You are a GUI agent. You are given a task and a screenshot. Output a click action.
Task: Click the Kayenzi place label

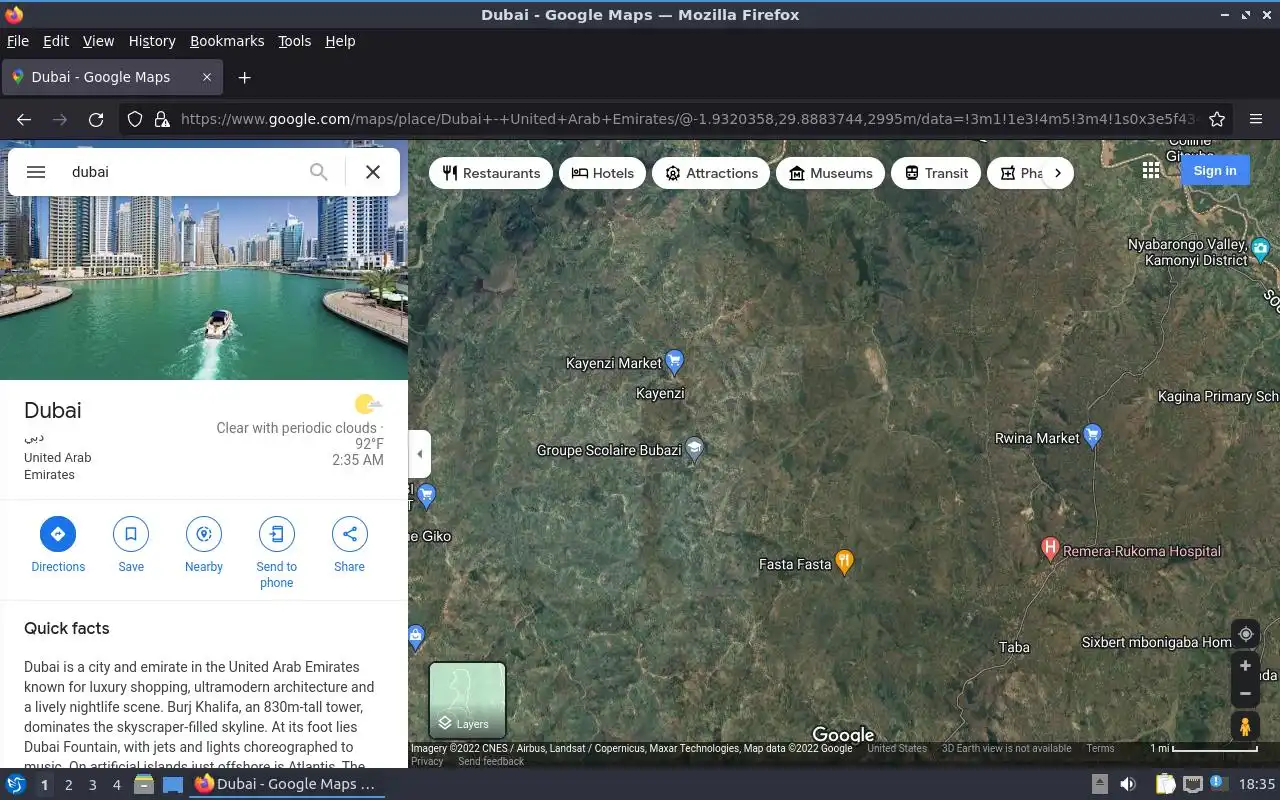[x=660, y=394]
